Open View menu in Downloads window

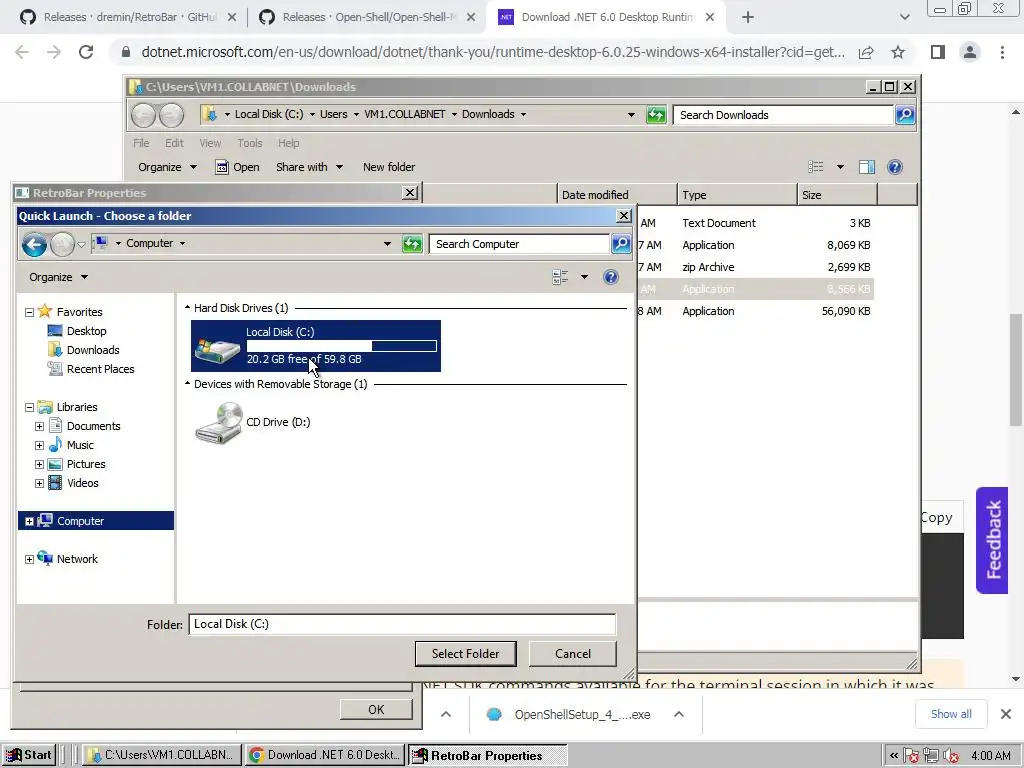pos(210,143)
